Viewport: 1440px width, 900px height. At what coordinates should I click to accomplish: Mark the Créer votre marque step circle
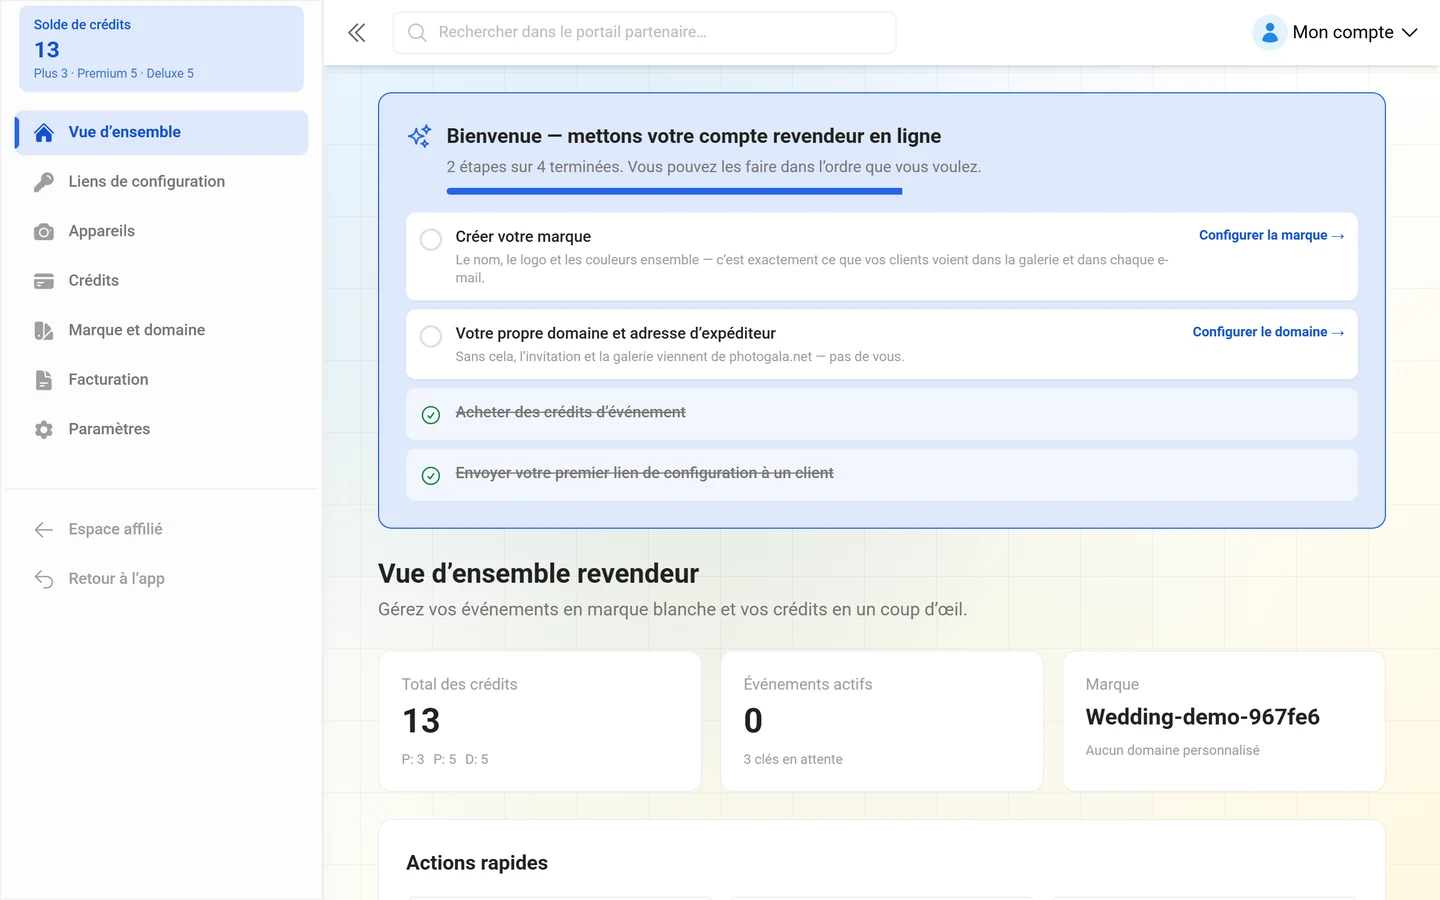[x=431, y=240]
